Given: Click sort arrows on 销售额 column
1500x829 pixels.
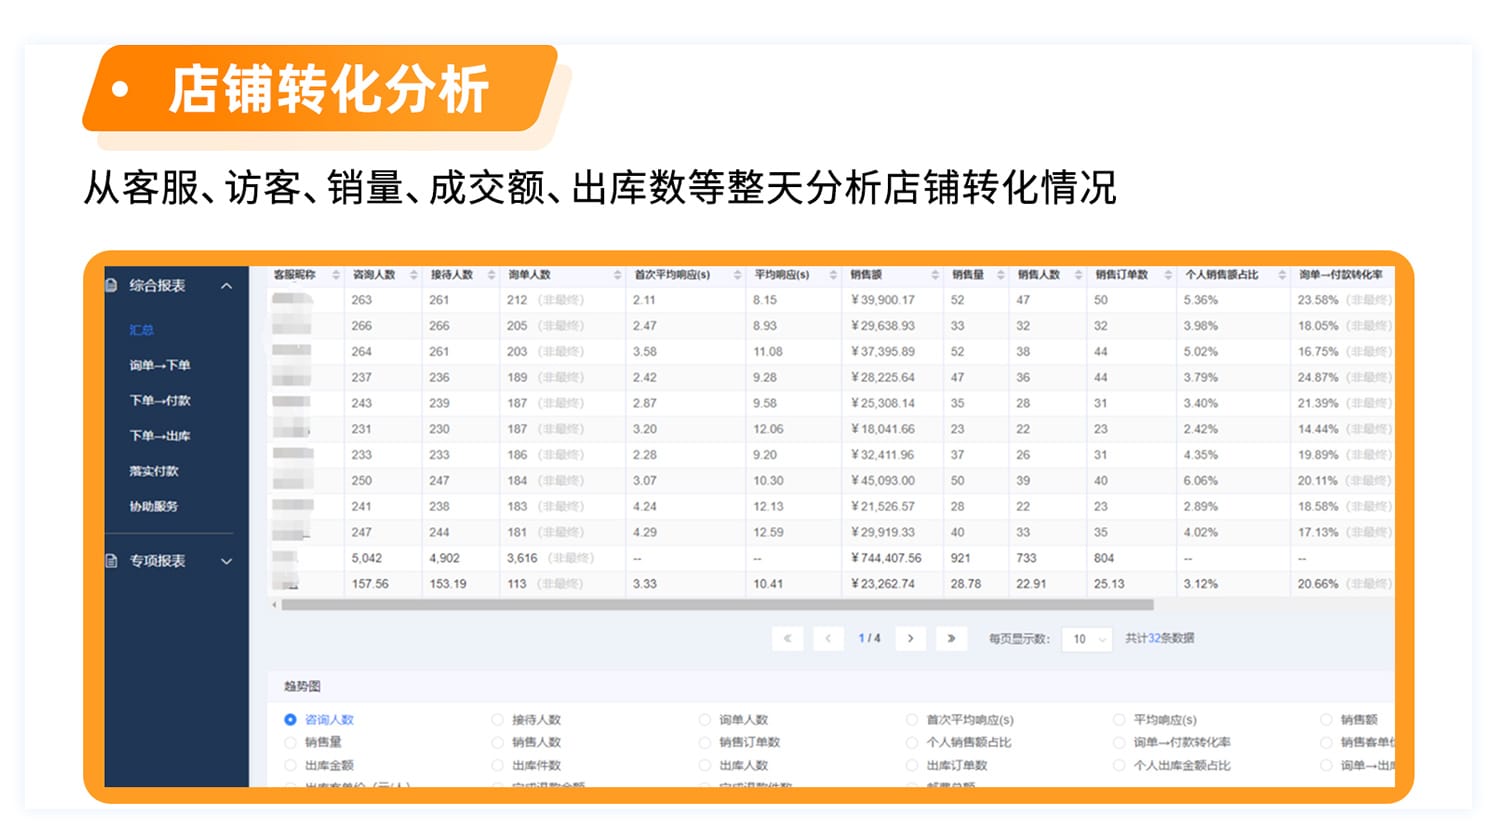Looking at the screenshot, I should pyautogui.click(x=935, y=275).
